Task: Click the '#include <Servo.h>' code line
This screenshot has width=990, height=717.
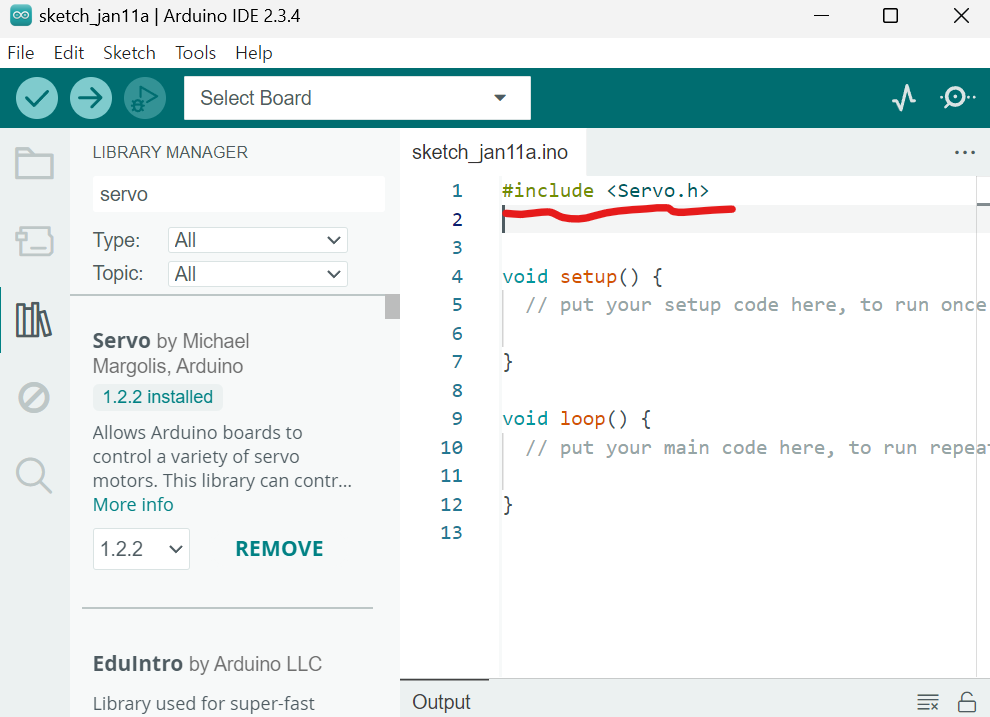Action: point(605,191)
